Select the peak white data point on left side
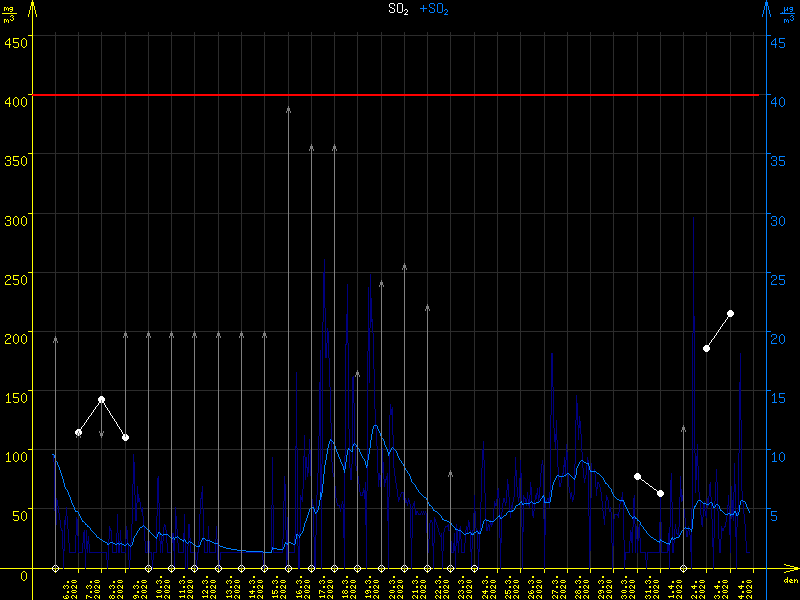The height and width of the screenshot is (600, 800). pyautogui.click(x=101, y=399)
